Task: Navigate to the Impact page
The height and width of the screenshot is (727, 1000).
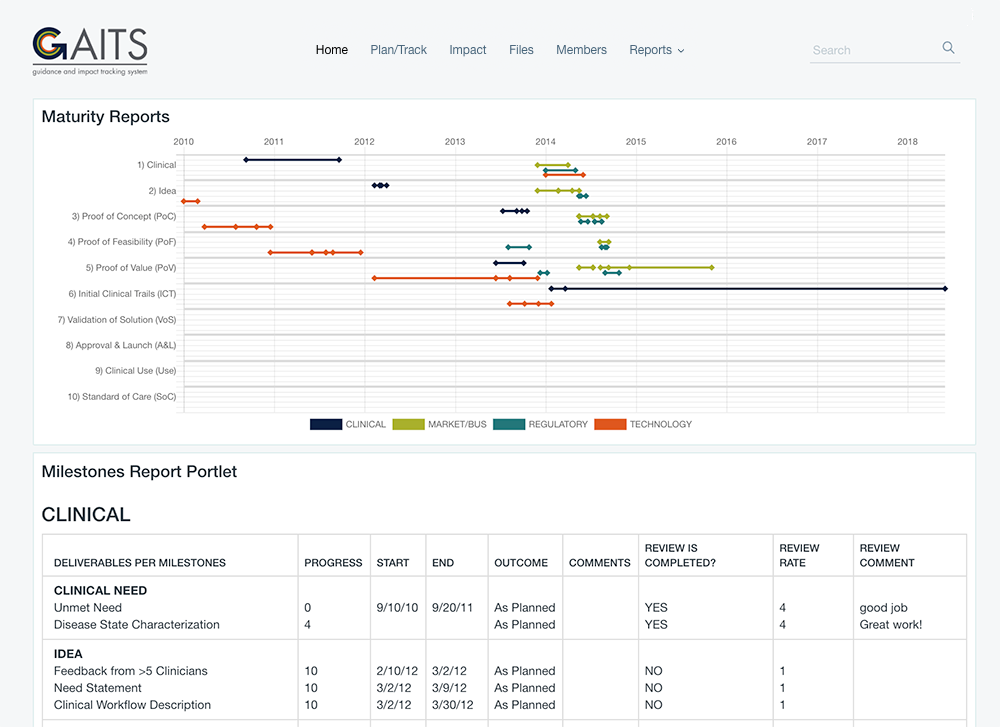Action: tap(468, 50)
